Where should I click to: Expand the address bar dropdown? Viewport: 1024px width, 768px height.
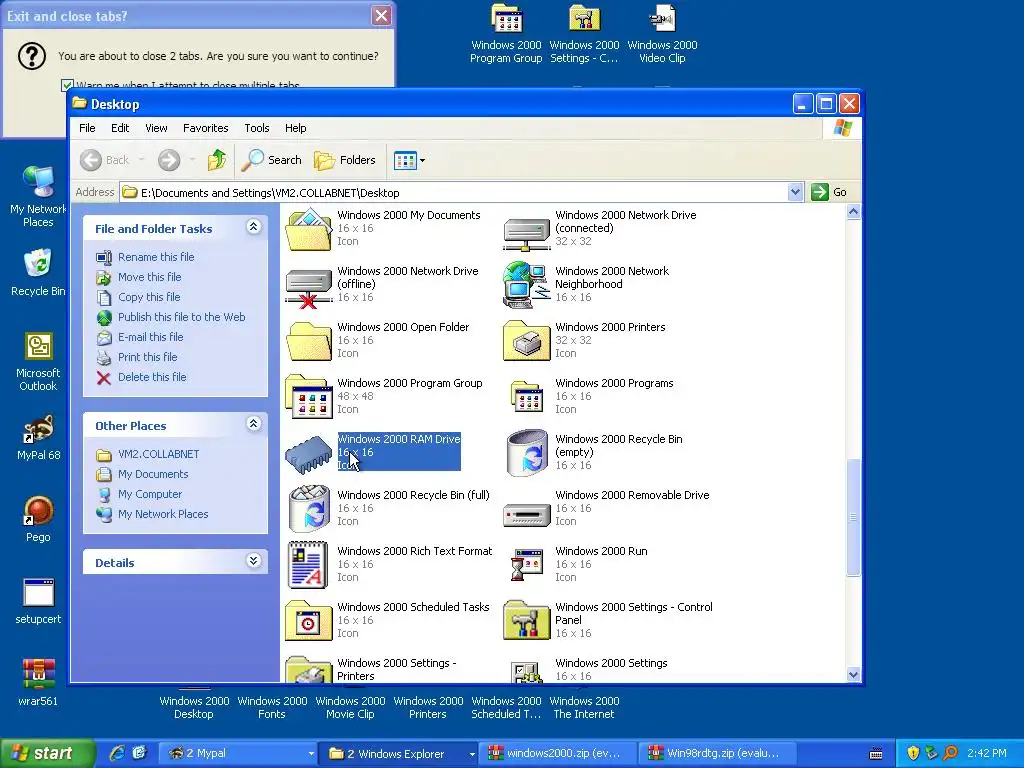tap(795, 192)
